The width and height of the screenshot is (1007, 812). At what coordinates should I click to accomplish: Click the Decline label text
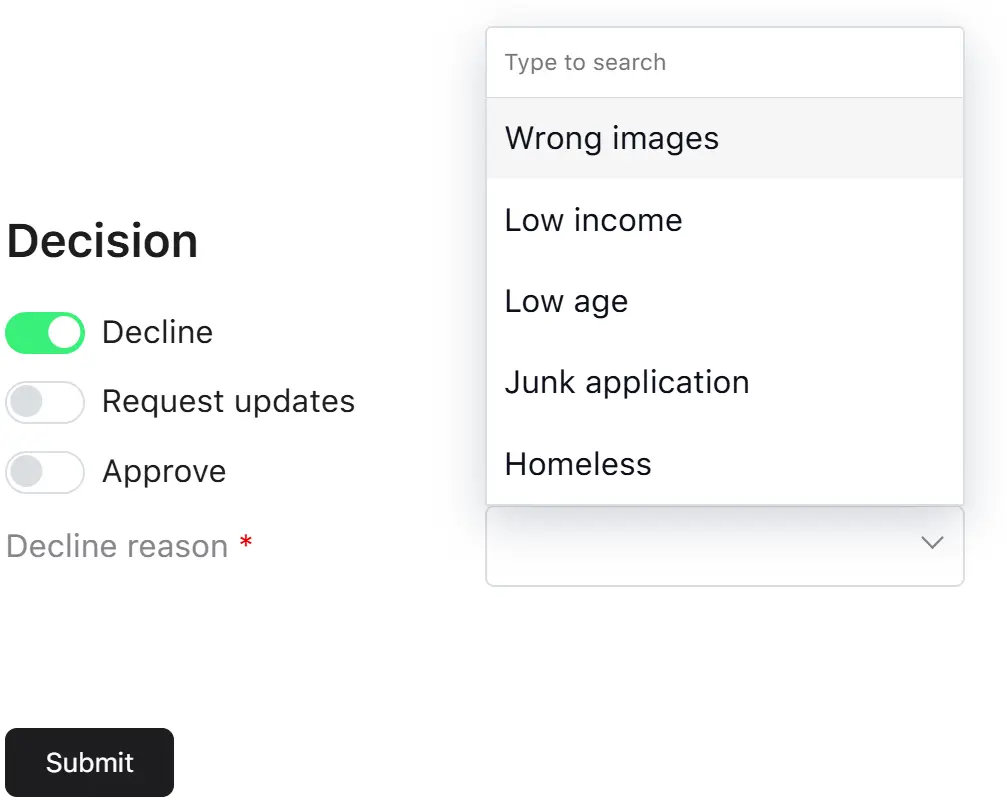pyautogui.click(x=157, y=332)
